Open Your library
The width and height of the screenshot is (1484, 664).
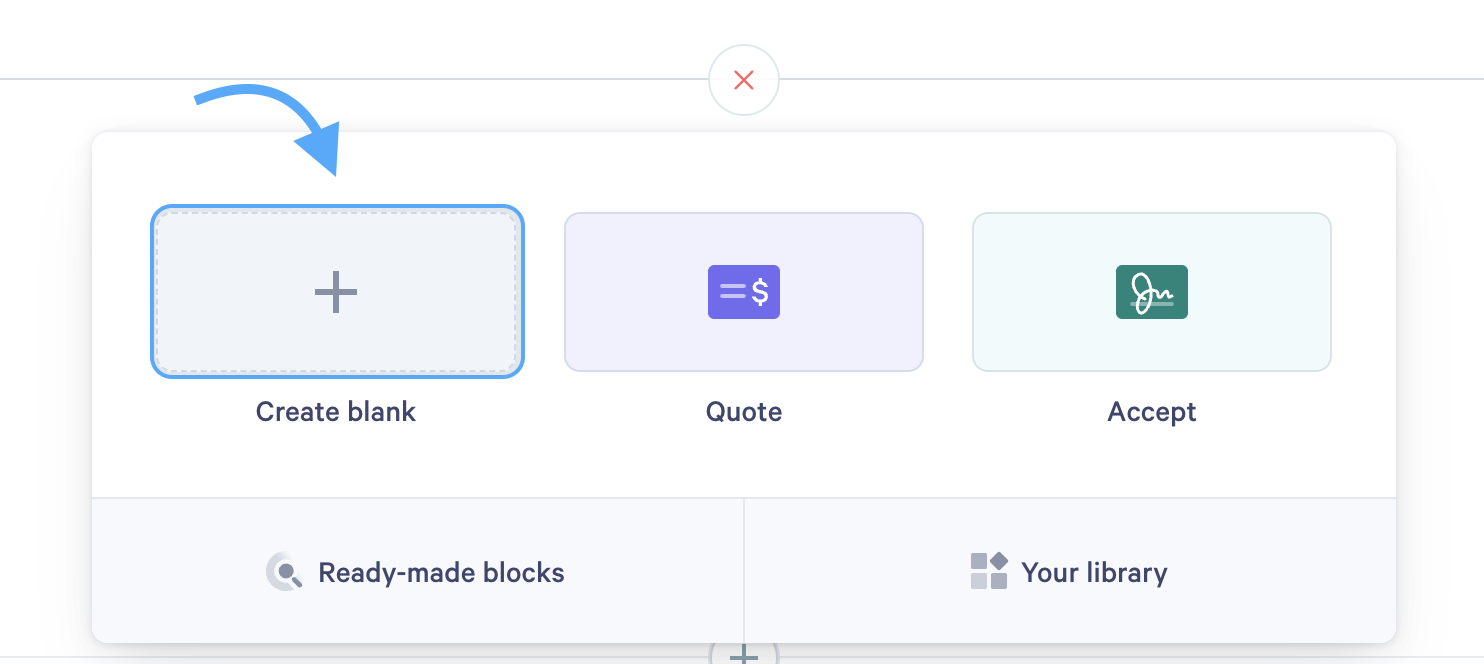coord(1070,571)
